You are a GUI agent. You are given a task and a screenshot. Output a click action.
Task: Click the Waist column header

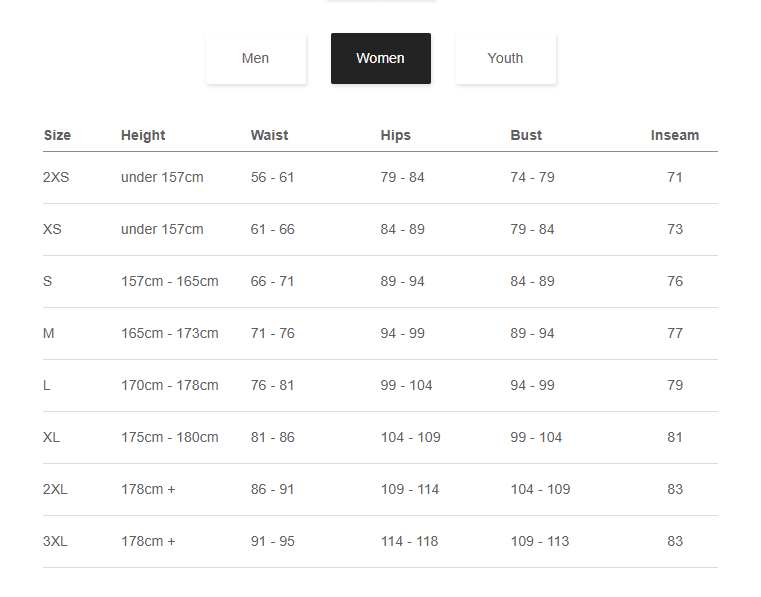click(269, 135)
